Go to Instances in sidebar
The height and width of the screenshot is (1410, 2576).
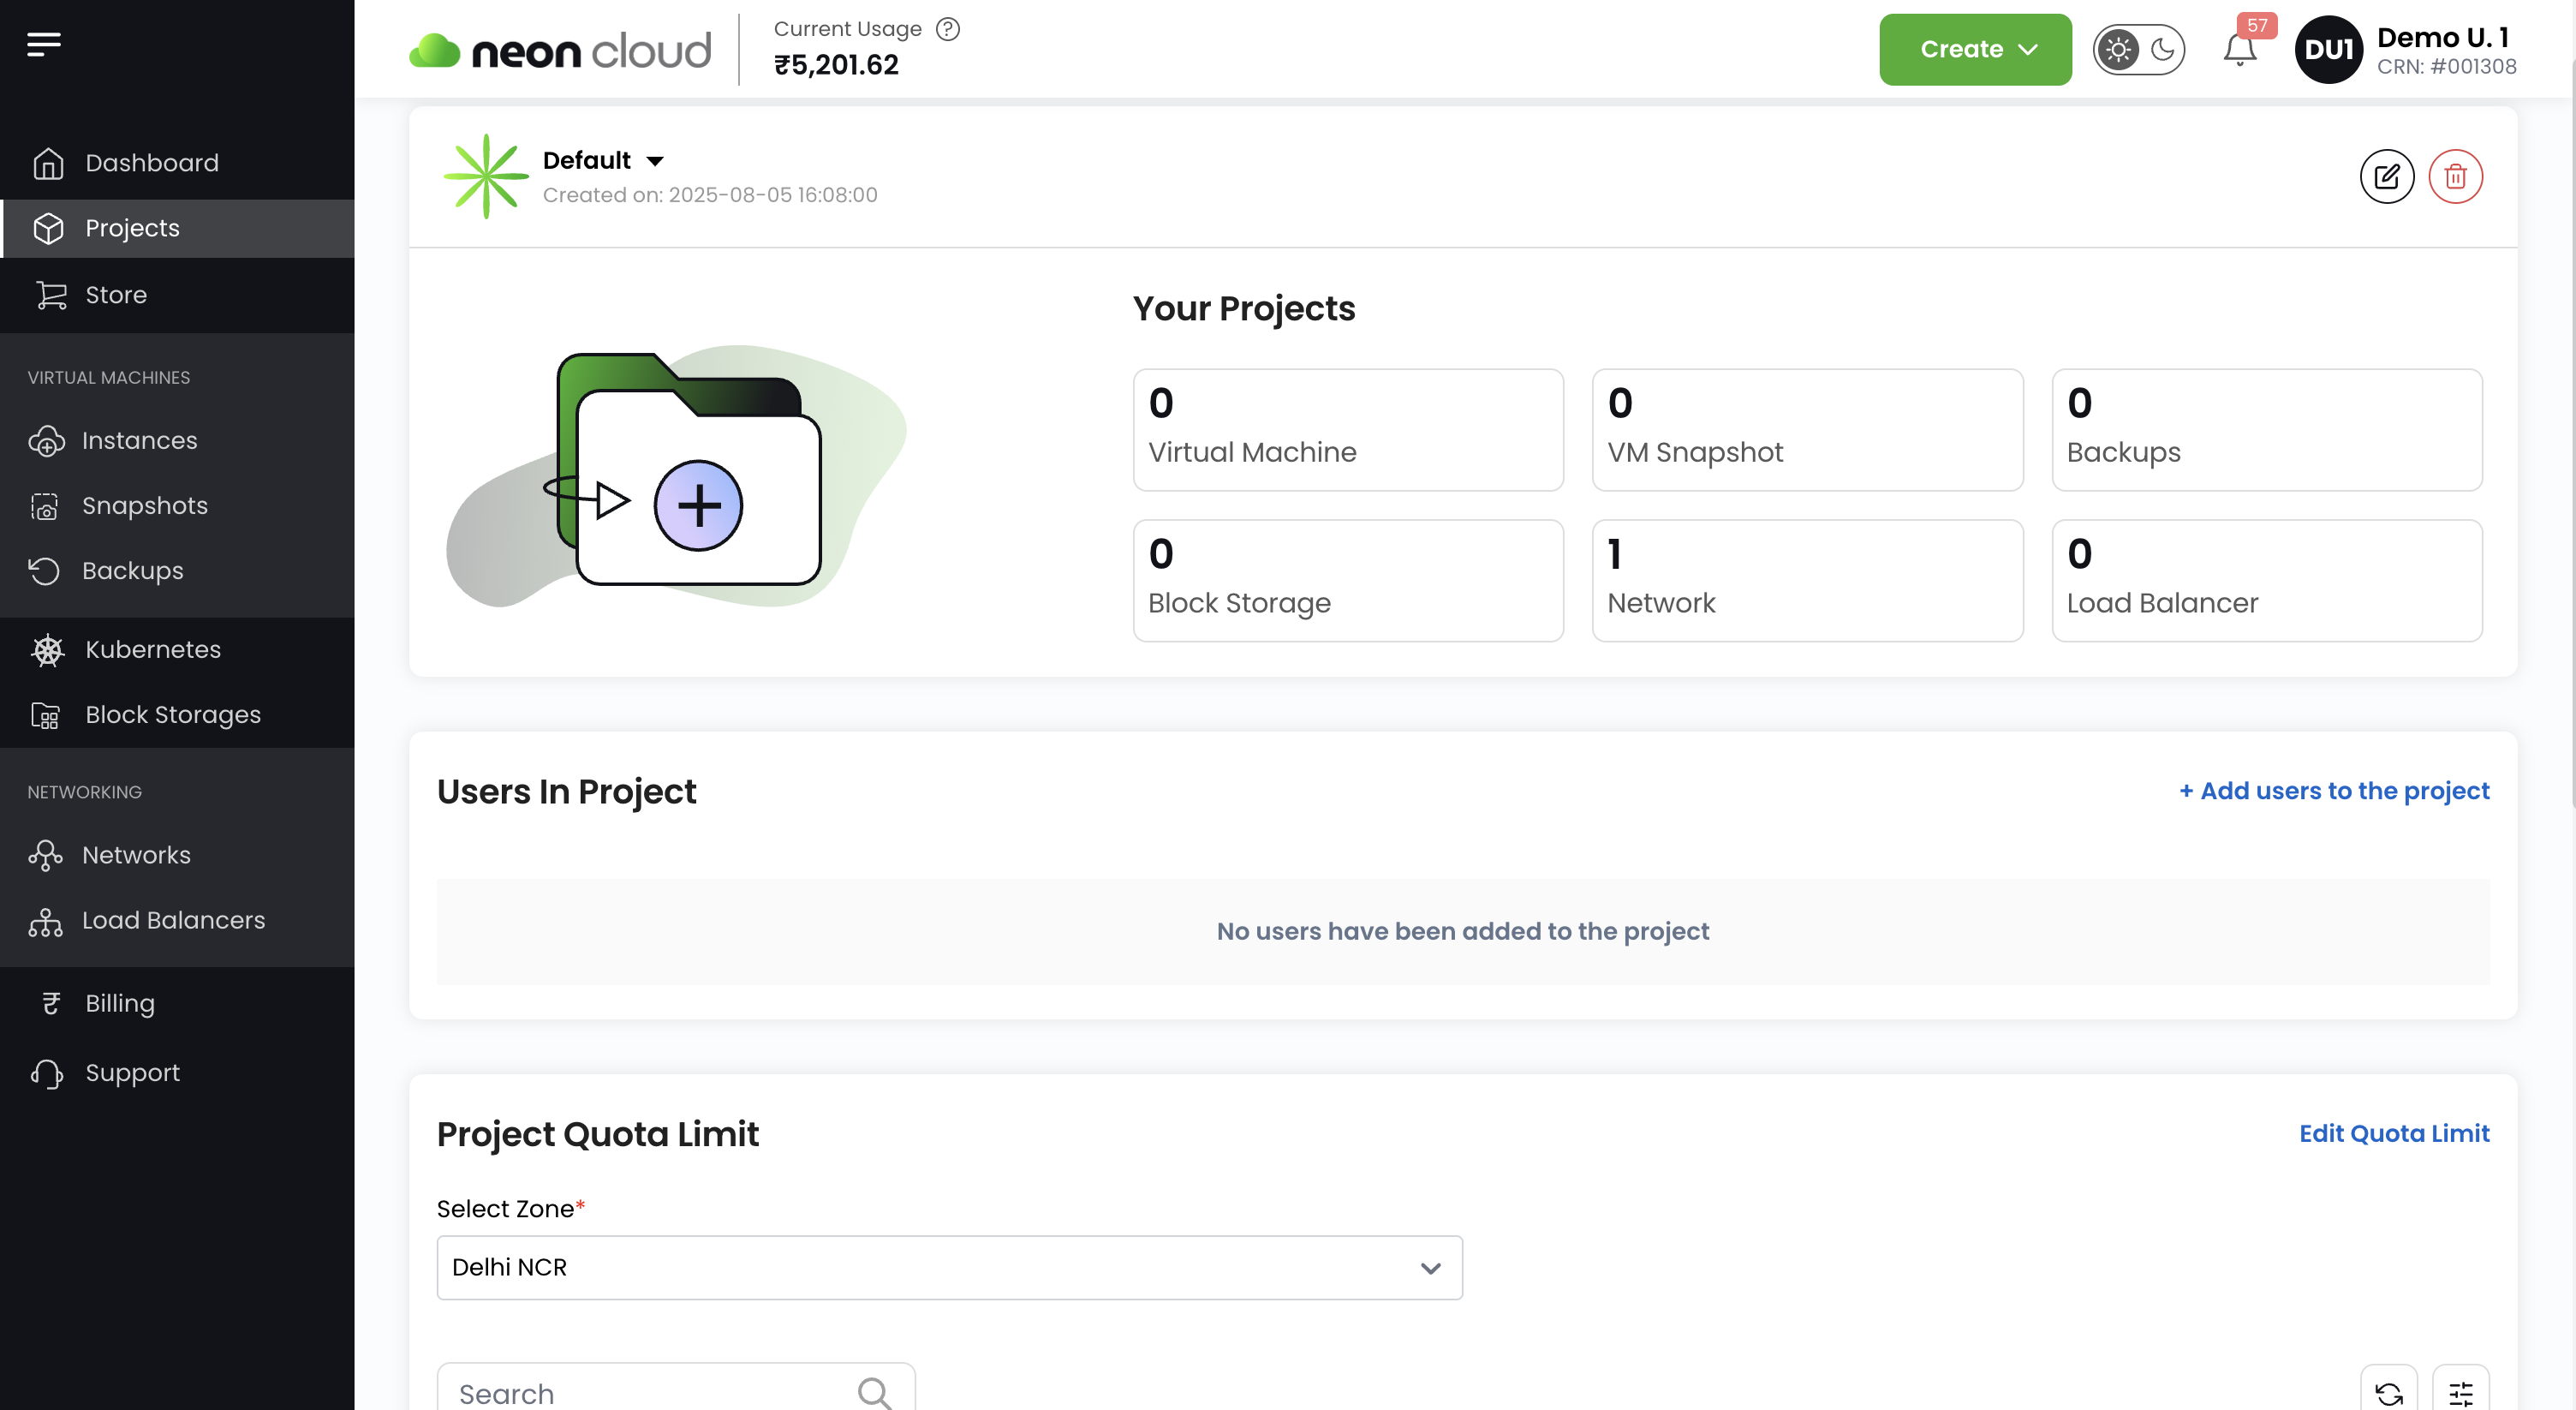point(140,440)
